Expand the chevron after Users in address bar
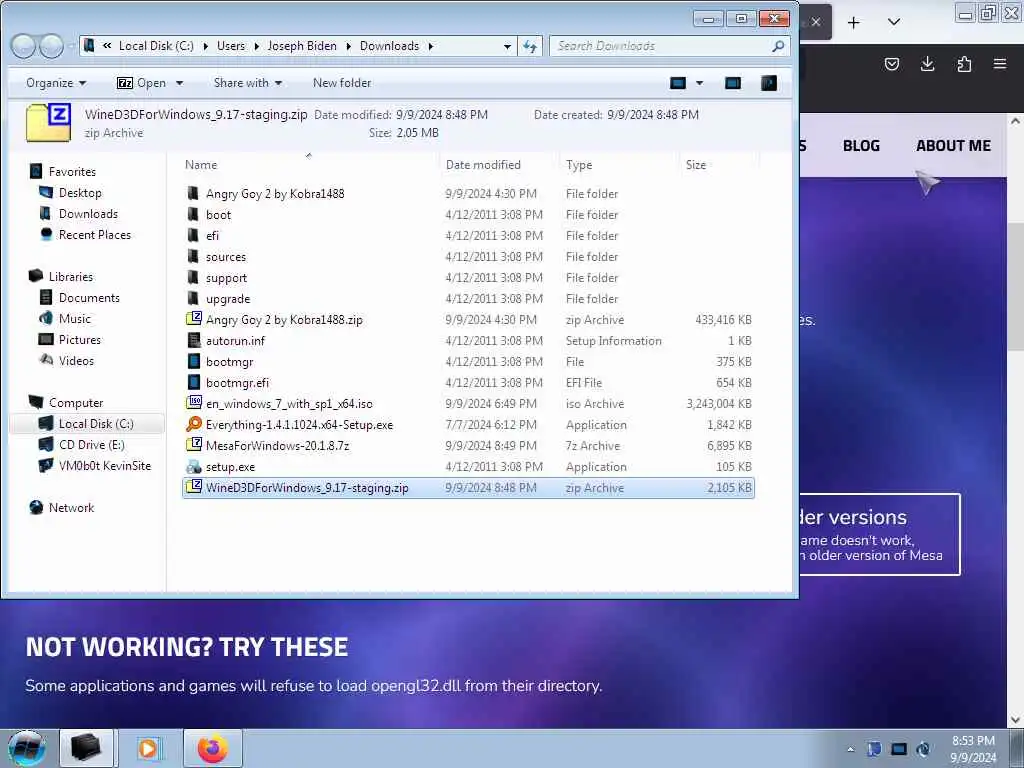The width and height of the screenshot is (1024, 768). tap(256, 46)
